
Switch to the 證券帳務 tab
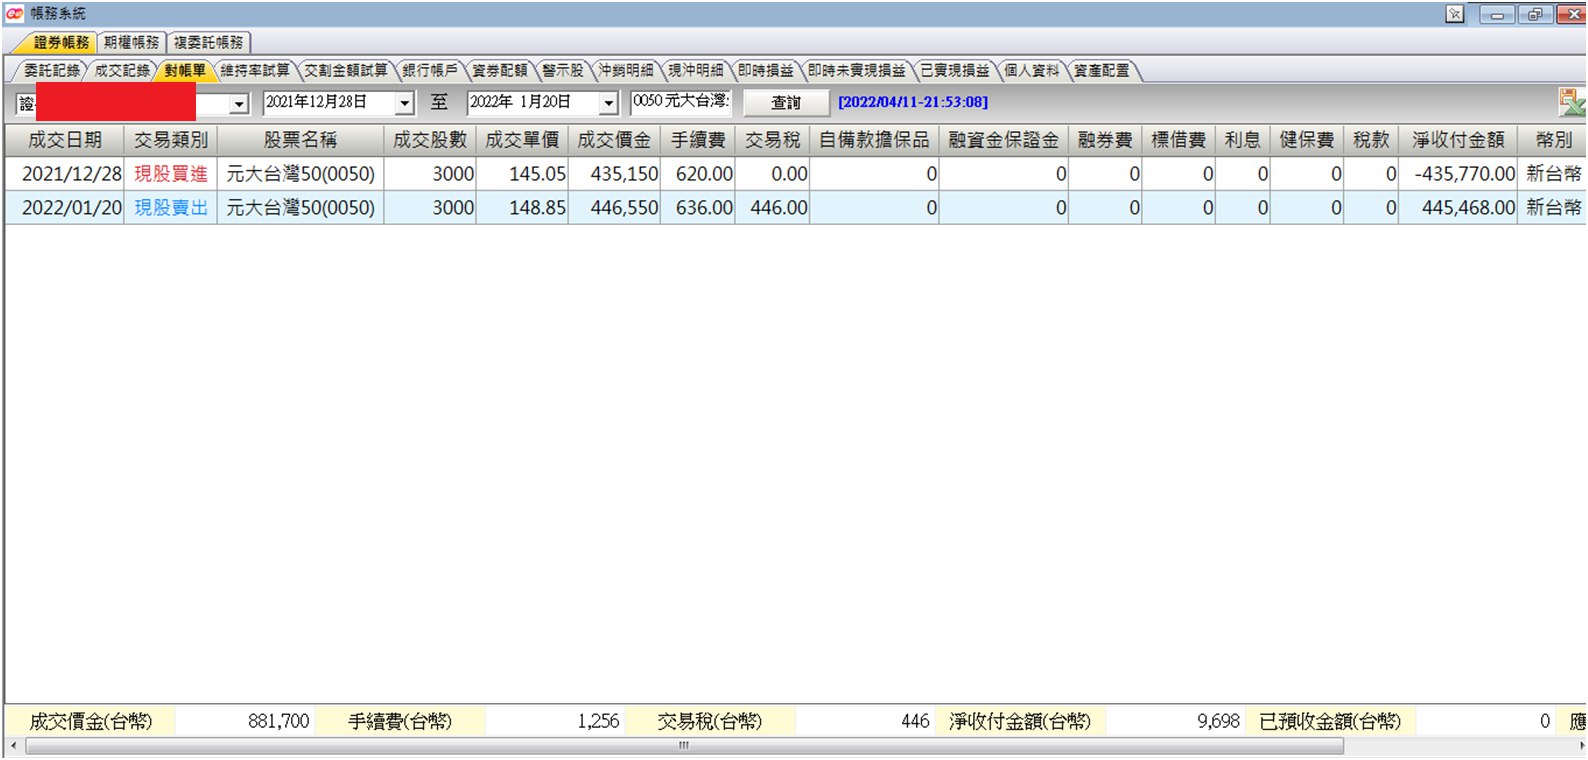point(61,42)
